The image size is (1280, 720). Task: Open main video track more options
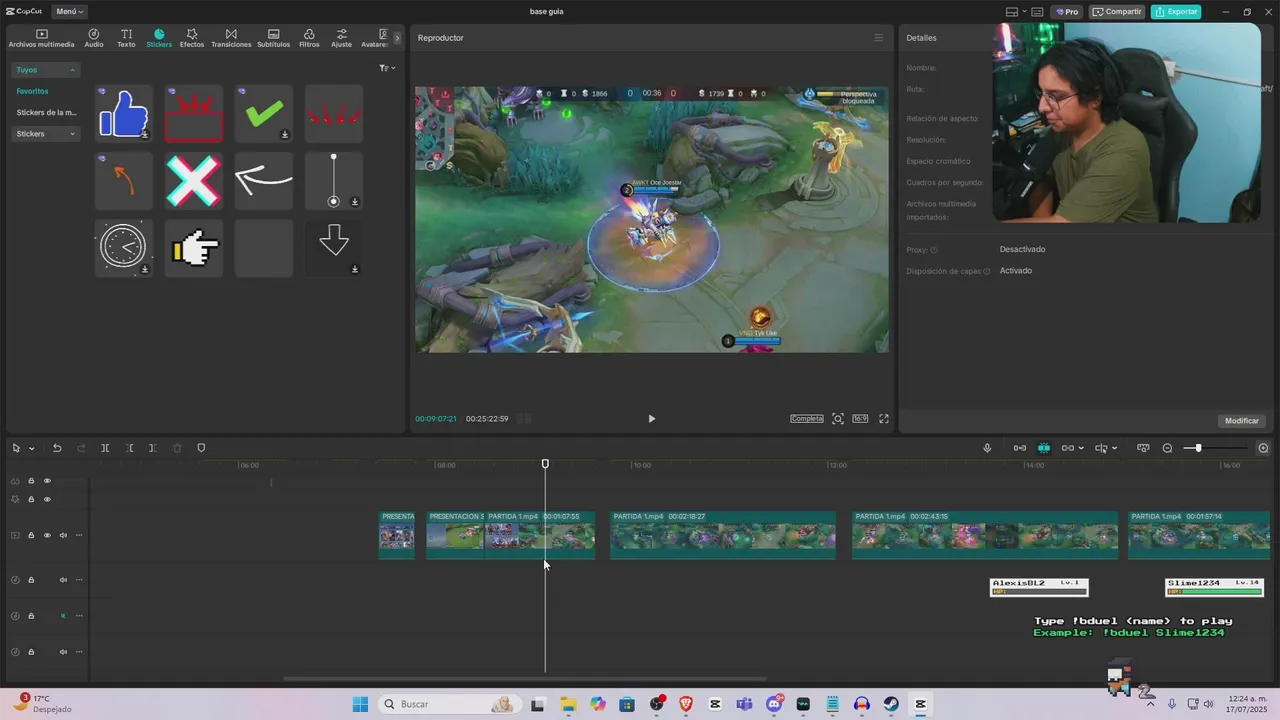[79, 535]
